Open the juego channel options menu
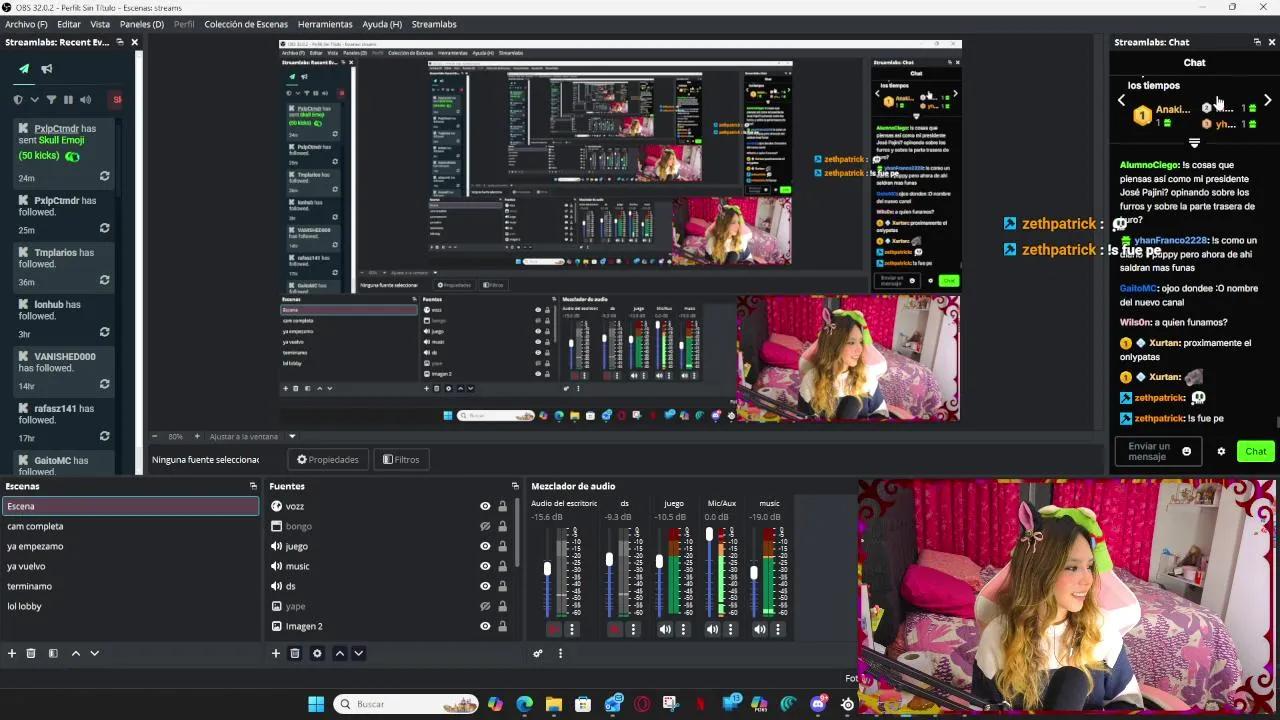Image resolution: width=1280 pixels, height=720 pixels. (x=683, y=629)
